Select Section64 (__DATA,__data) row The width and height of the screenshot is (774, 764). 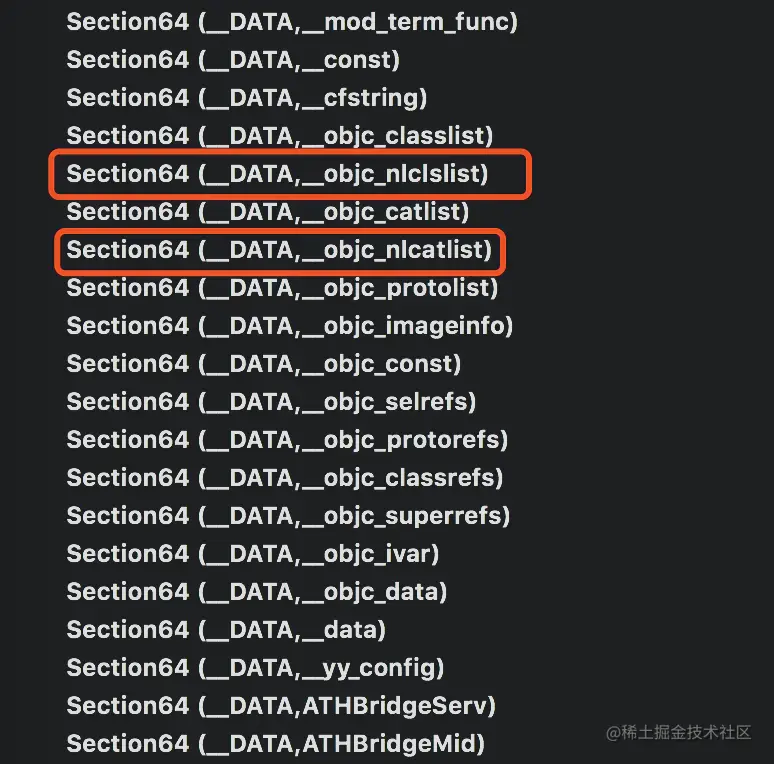(226, 630)
